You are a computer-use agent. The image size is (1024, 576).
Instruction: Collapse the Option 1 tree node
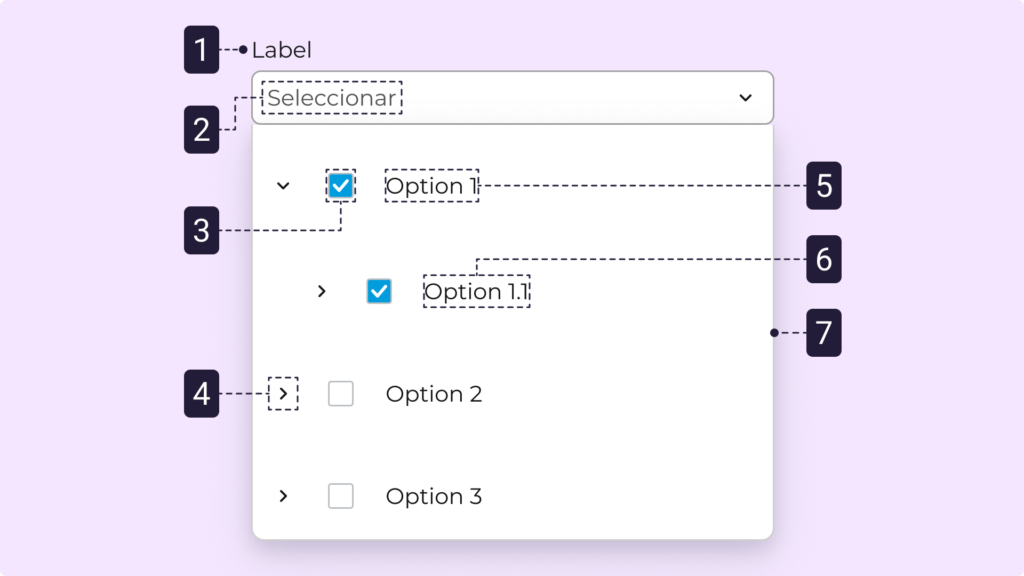click(x=283, y=186)
